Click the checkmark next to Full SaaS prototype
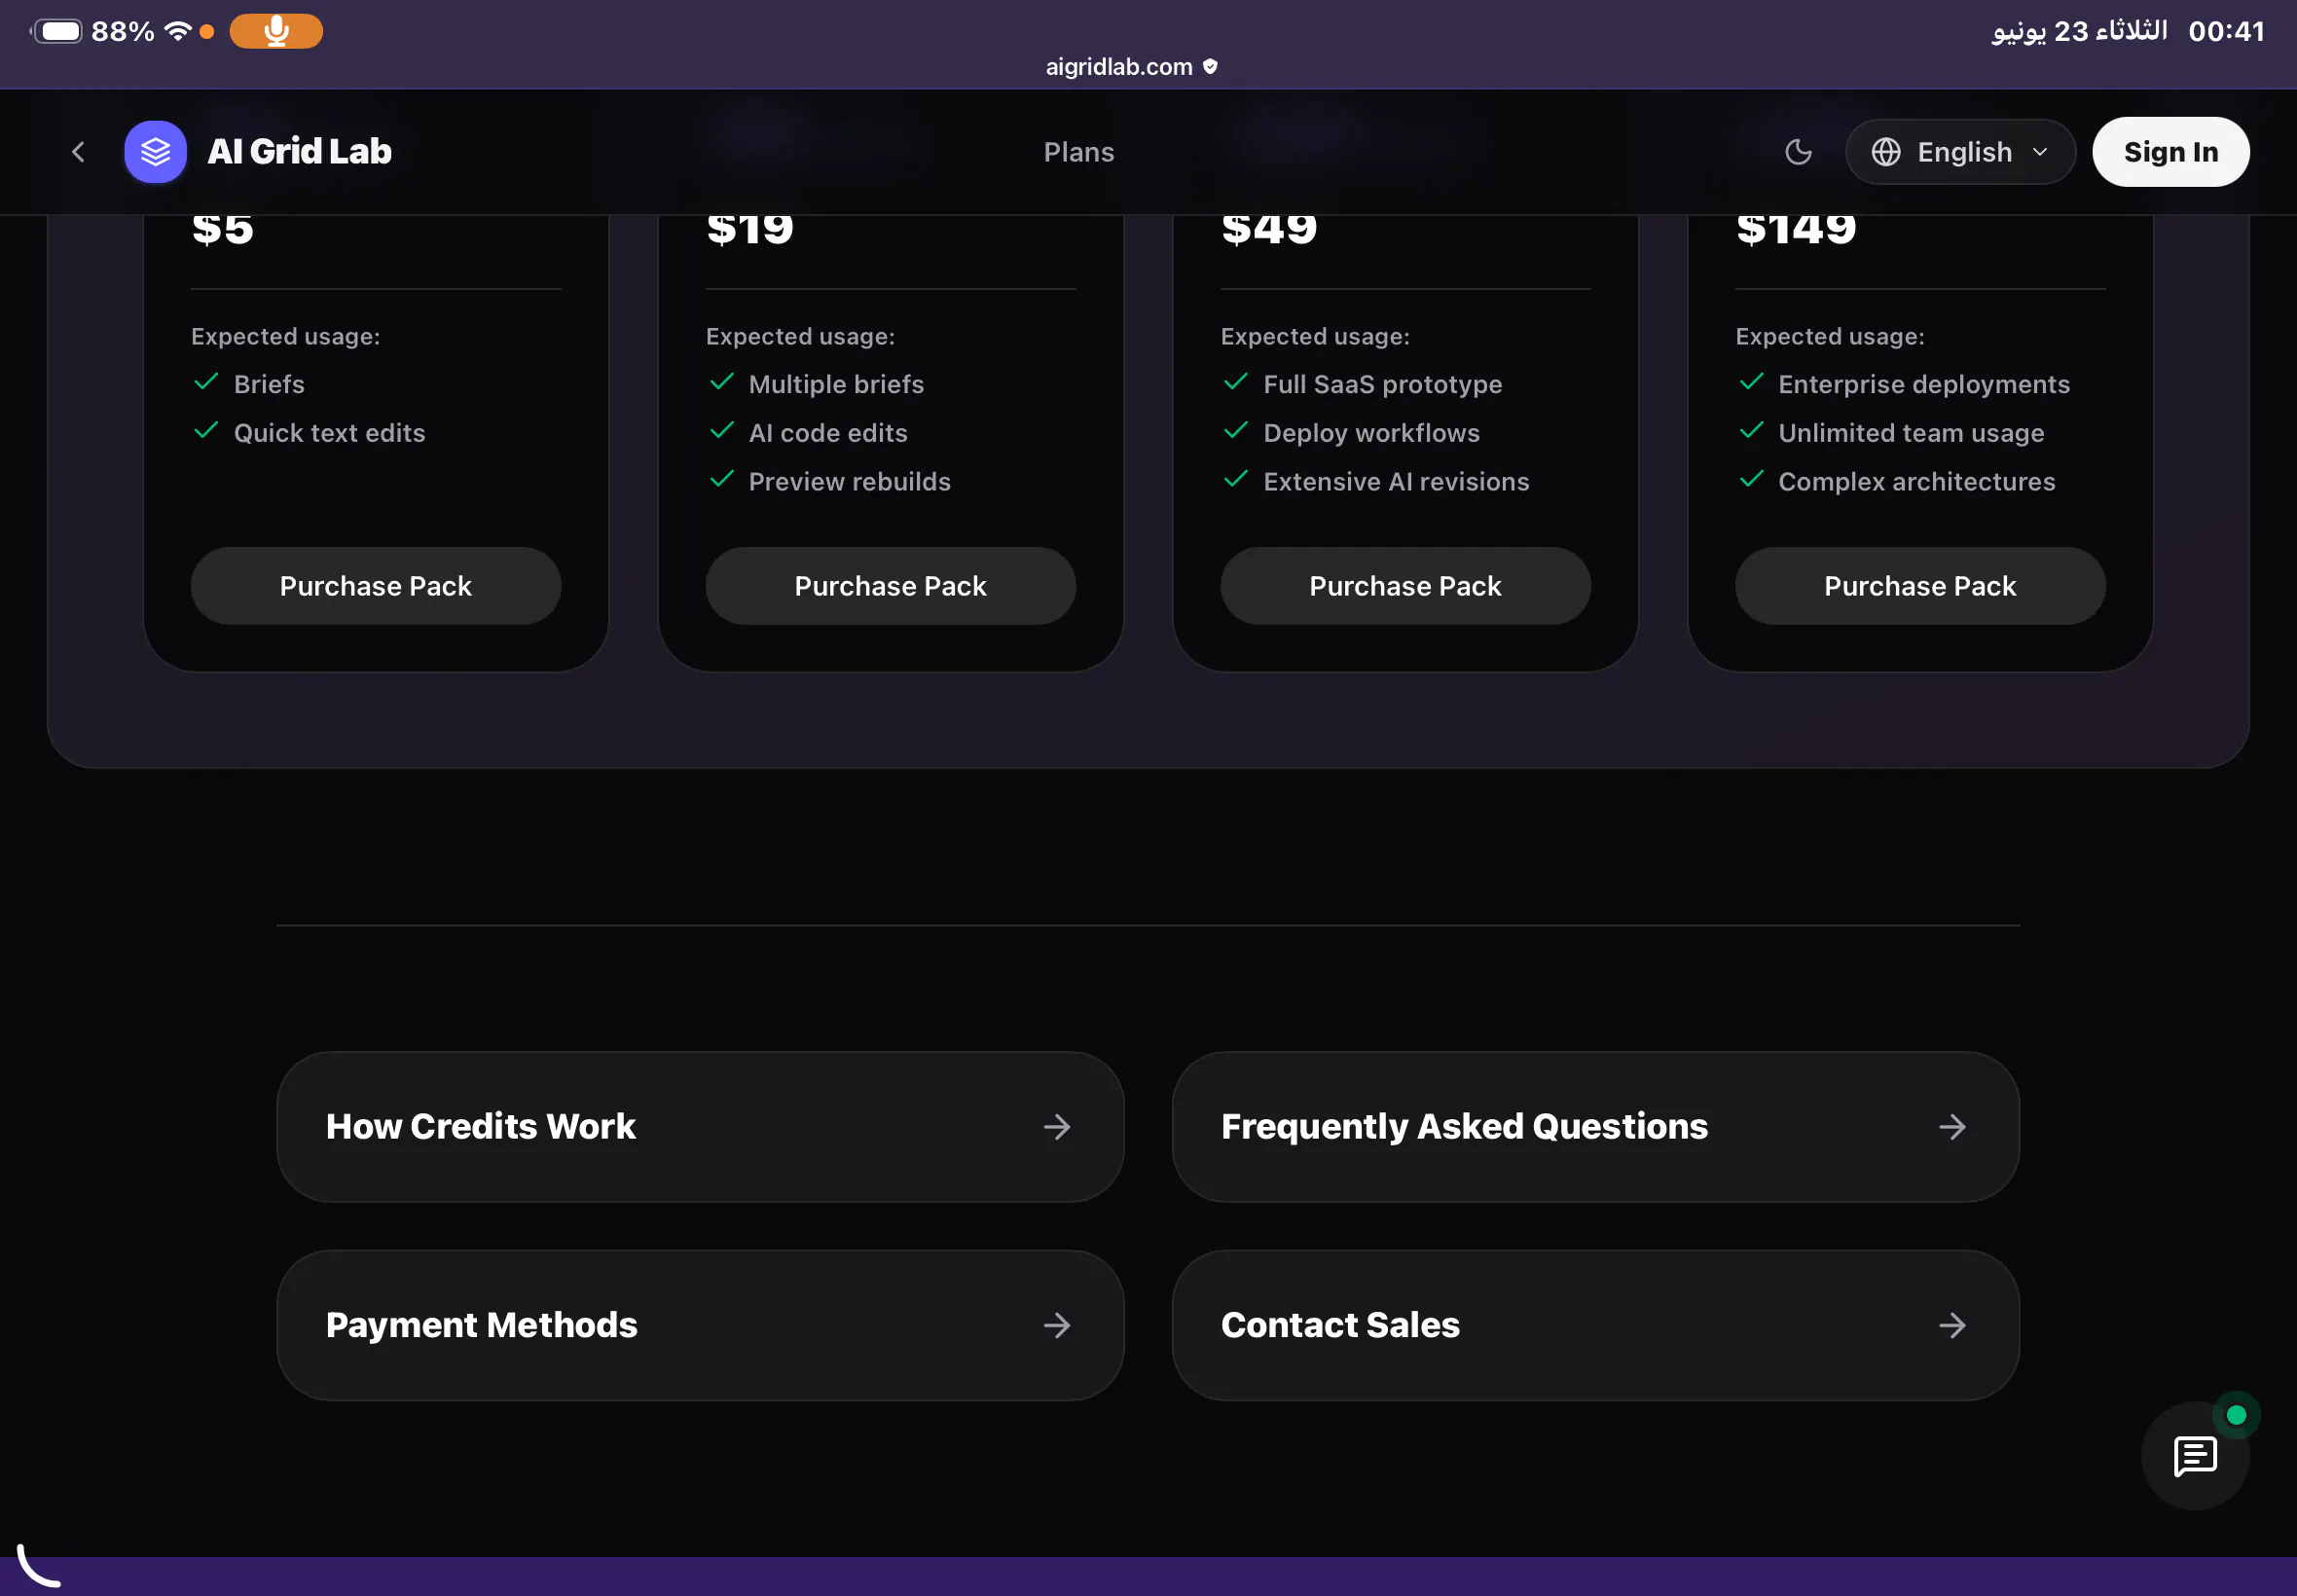This screenshot has height=1596, width=2297. click(1236, 382)
